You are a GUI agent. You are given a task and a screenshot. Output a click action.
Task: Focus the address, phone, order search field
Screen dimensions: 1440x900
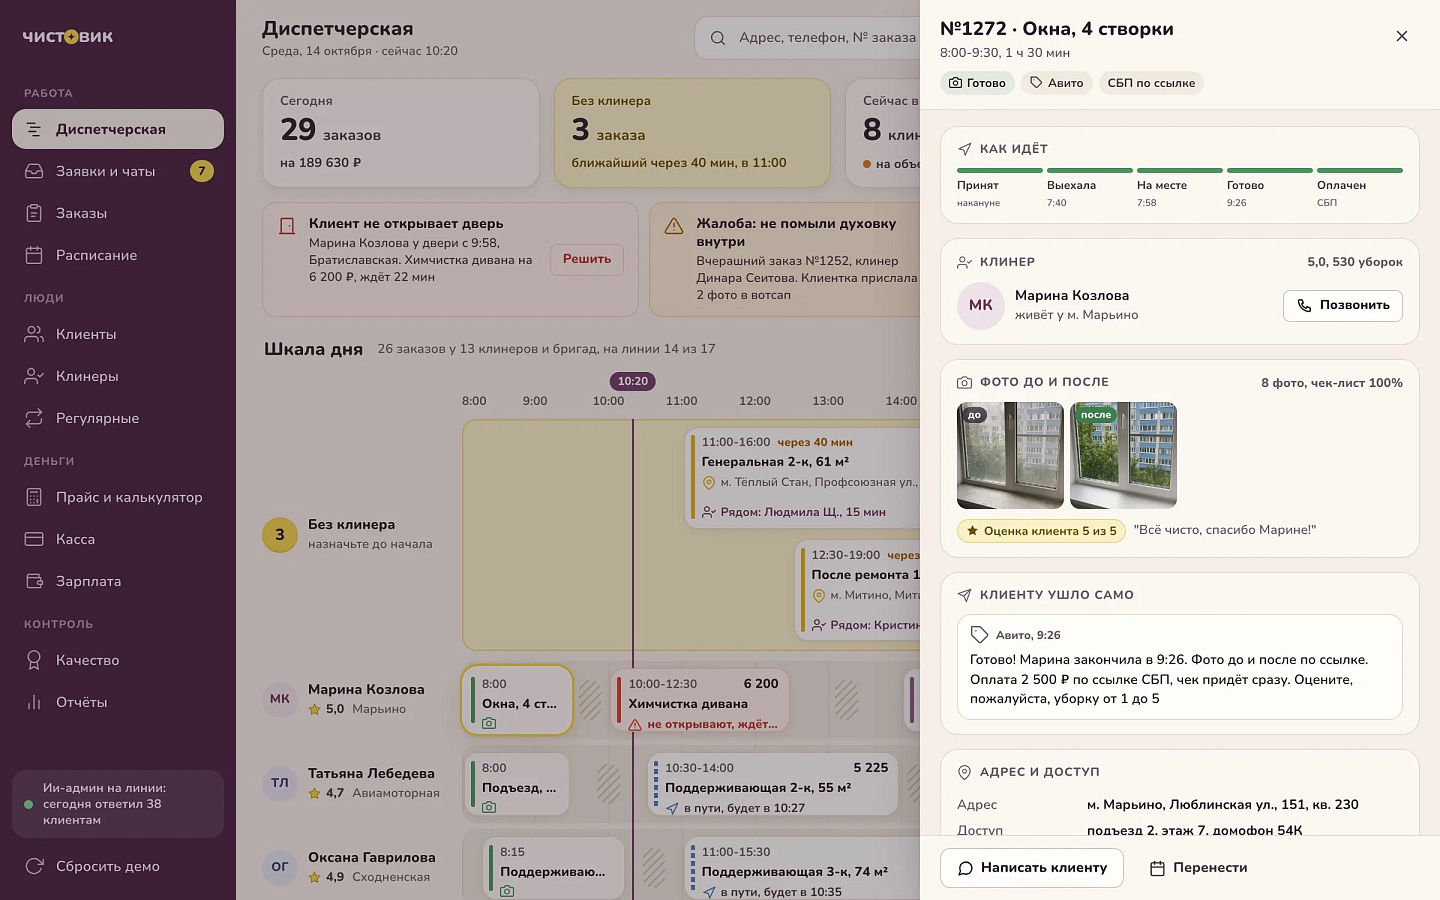[808, 38]
